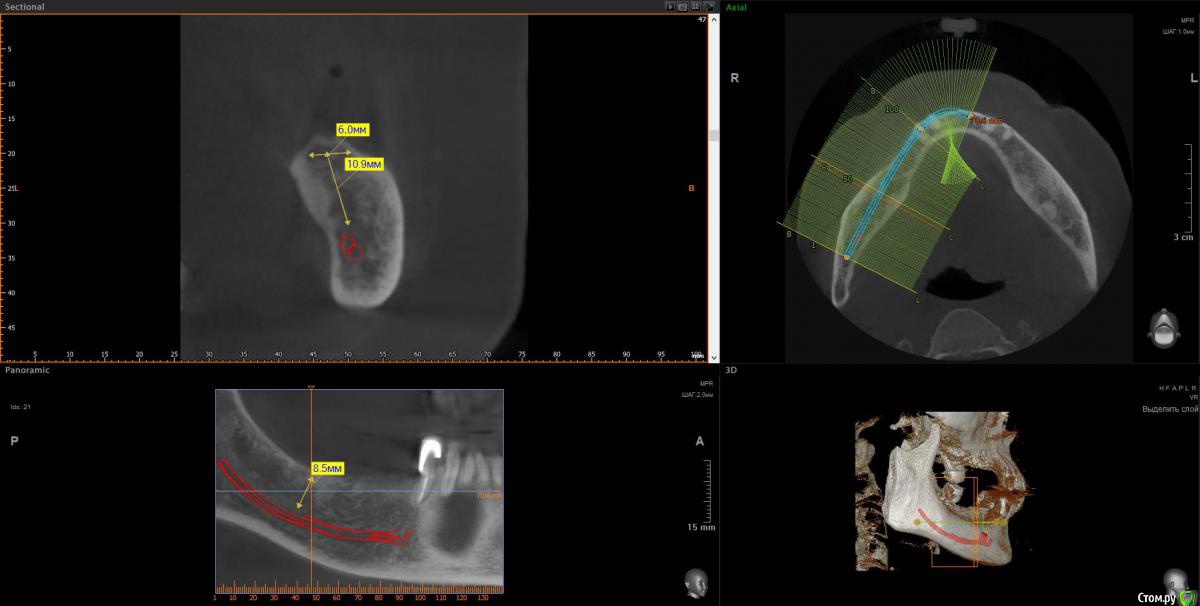Screen dimensions: 1200x606
Task: Activate the Axial view panel title
Action: pyautogui.click(x=736, y=6)
